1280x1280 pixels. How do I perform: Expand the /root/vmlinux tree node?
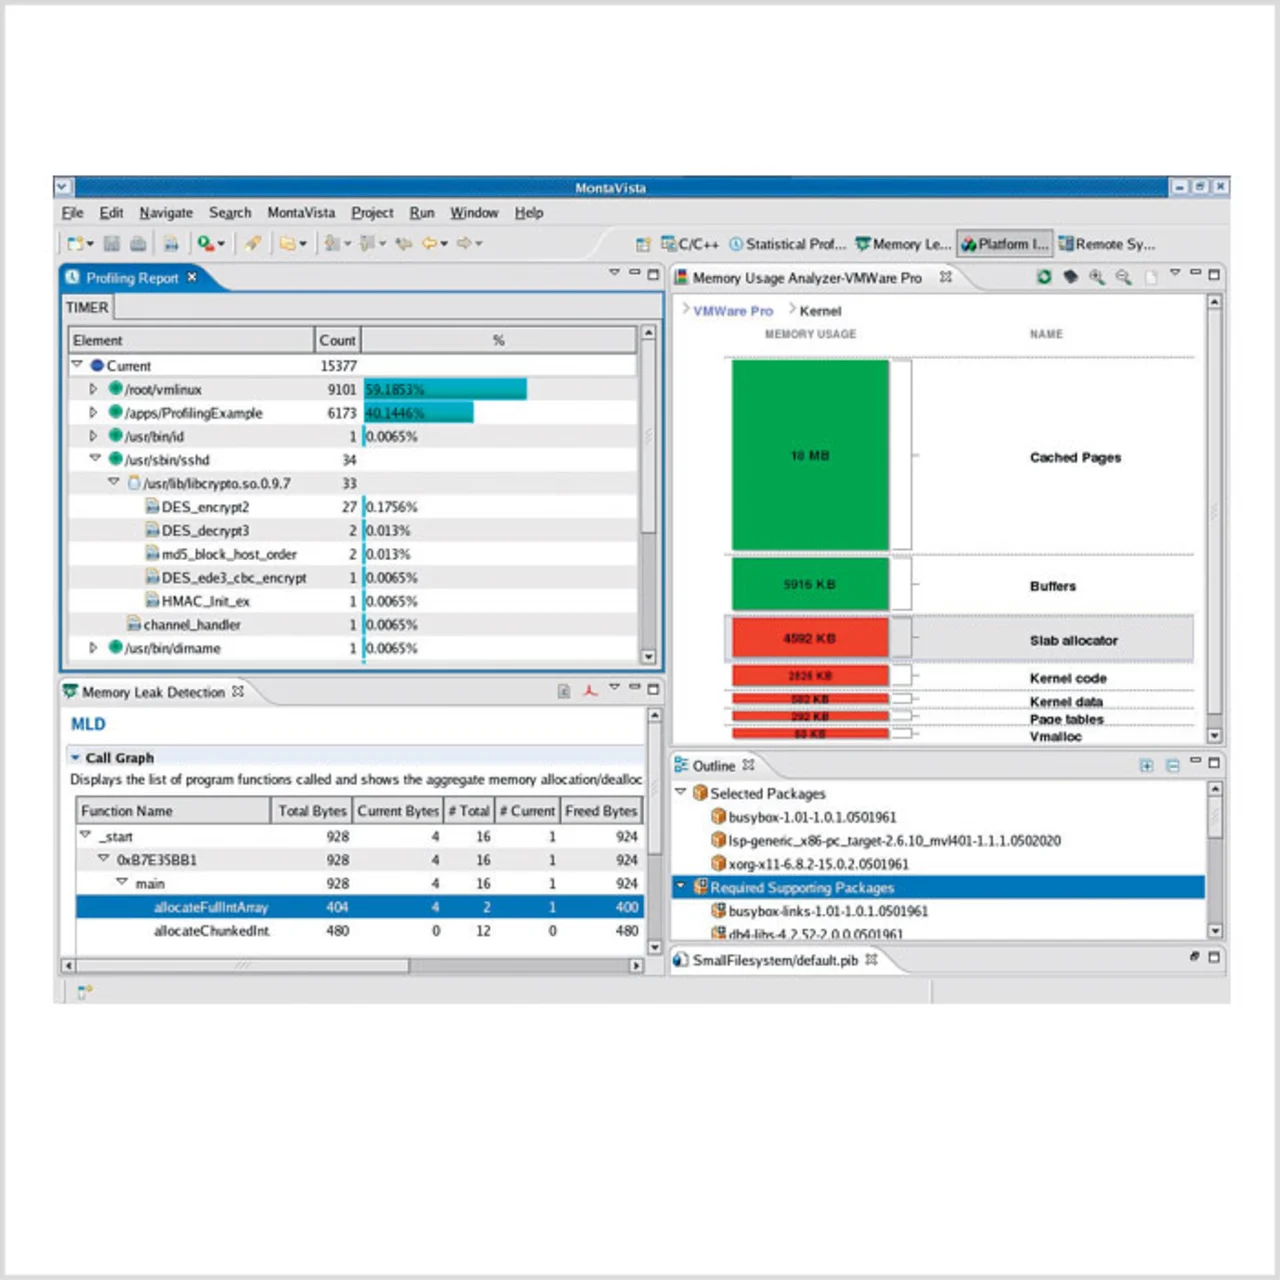point(93,389)
